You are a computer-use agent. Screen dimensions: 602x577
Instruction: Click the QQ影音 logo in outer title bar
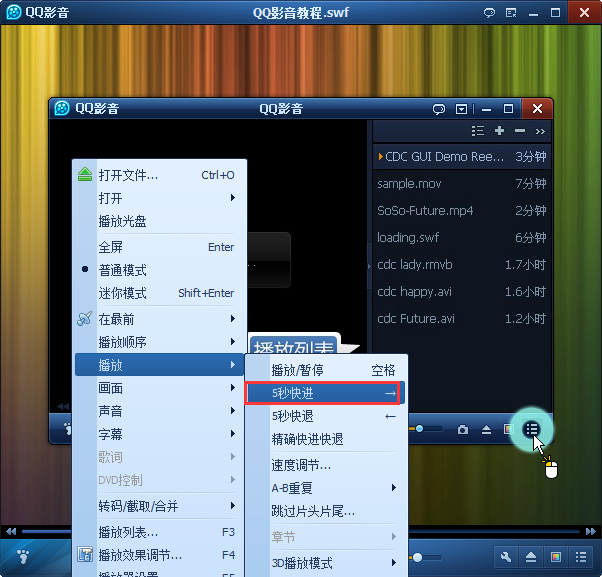14,12
